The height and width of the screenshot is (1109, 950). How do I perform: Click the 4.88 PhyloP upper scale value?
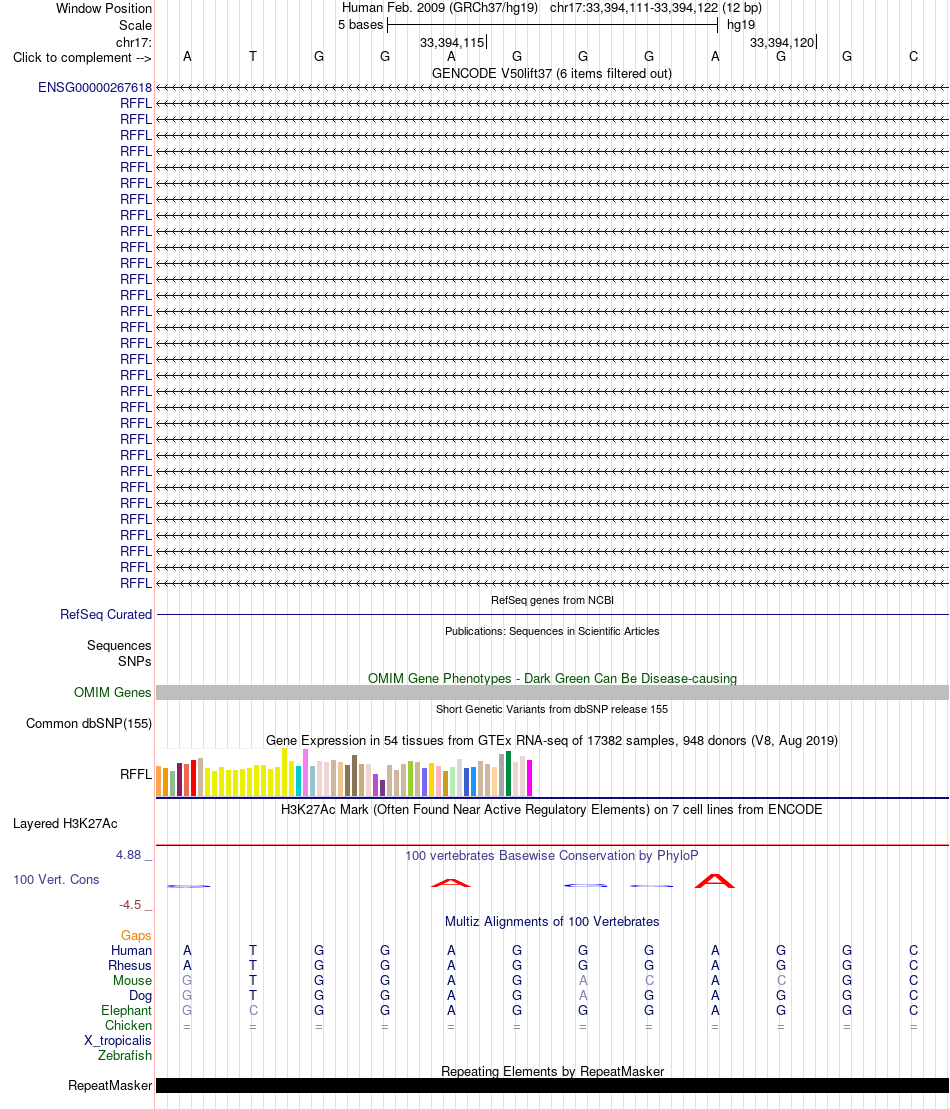pyautogui.click(x=129, y=855)
